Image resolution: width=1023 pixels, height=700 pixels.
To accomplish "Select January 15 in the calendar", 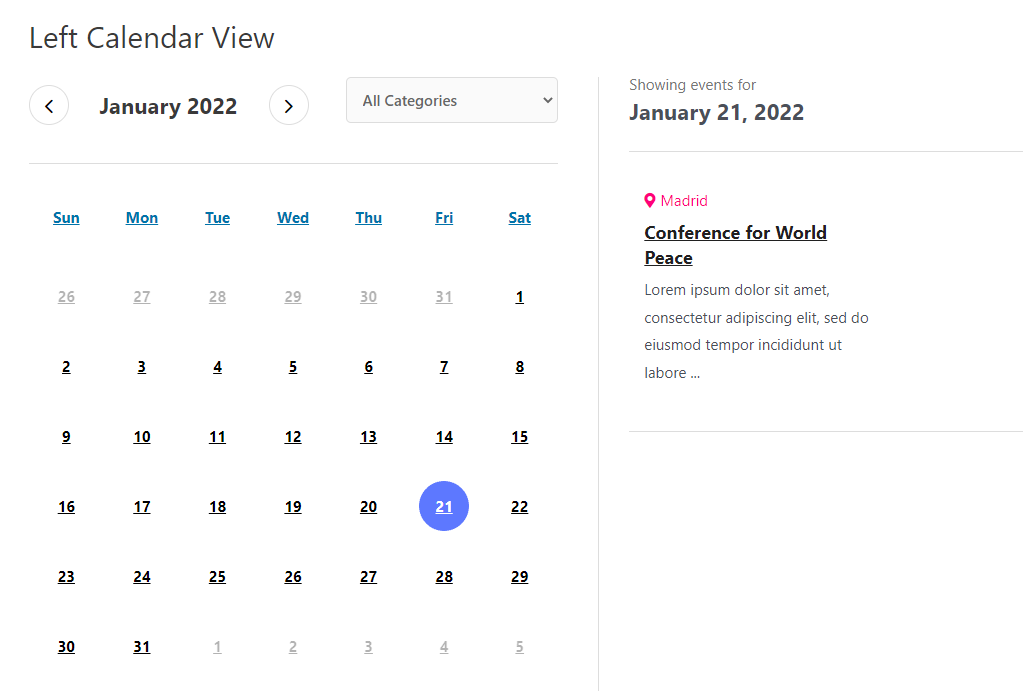I will coord(520,437).
